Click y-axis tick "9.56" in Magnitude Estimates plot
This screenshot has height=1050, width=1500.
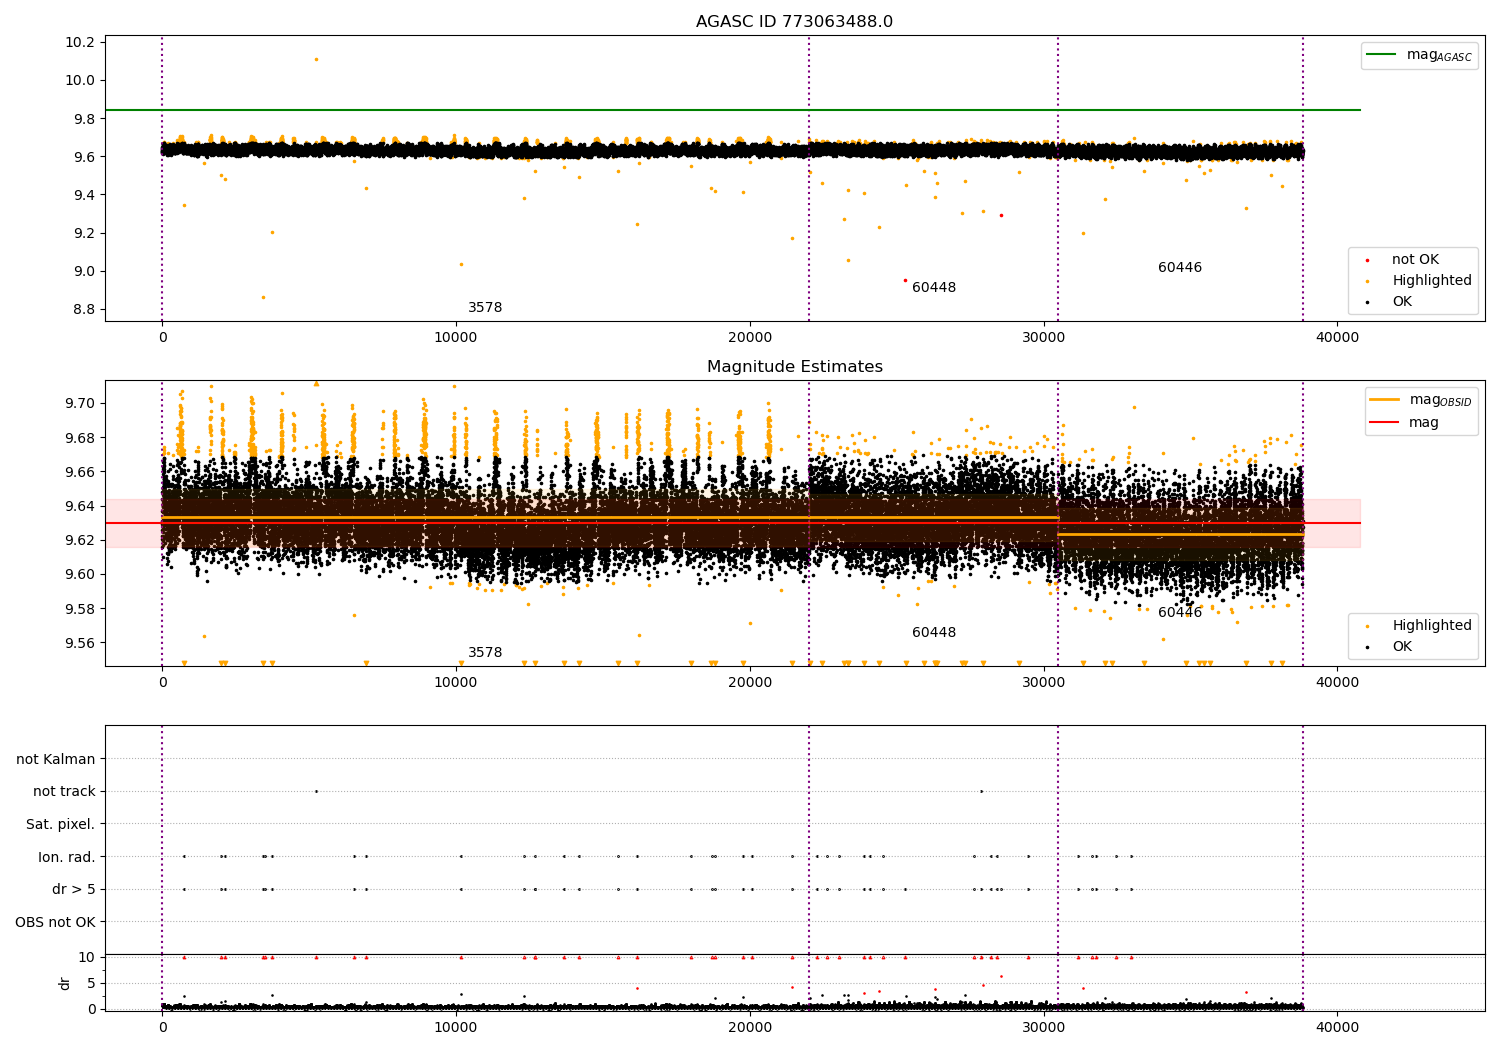click(80, 643)
